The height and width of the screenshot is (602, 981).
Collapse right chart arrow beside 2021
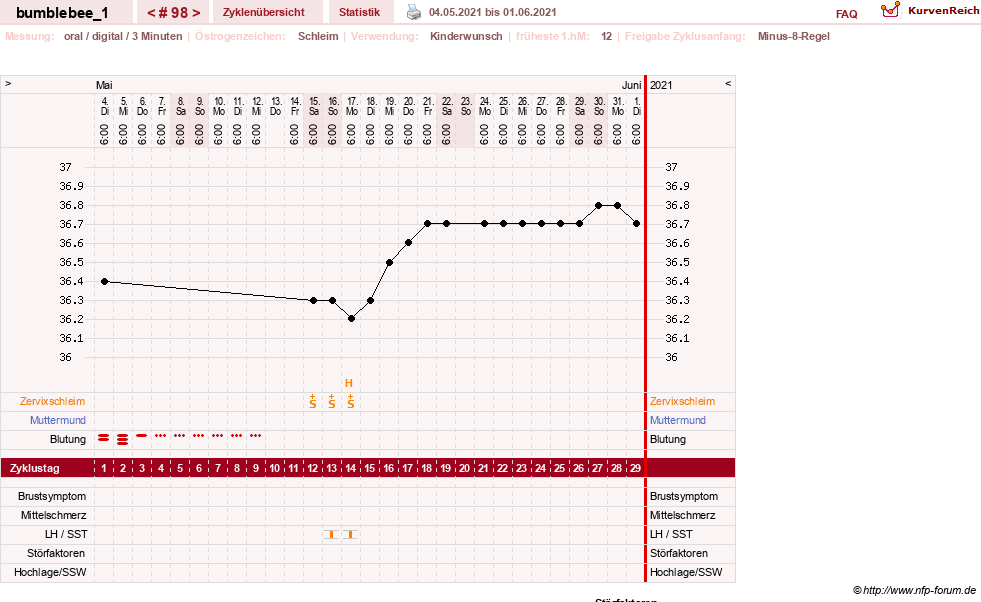(x=728, y=83)
